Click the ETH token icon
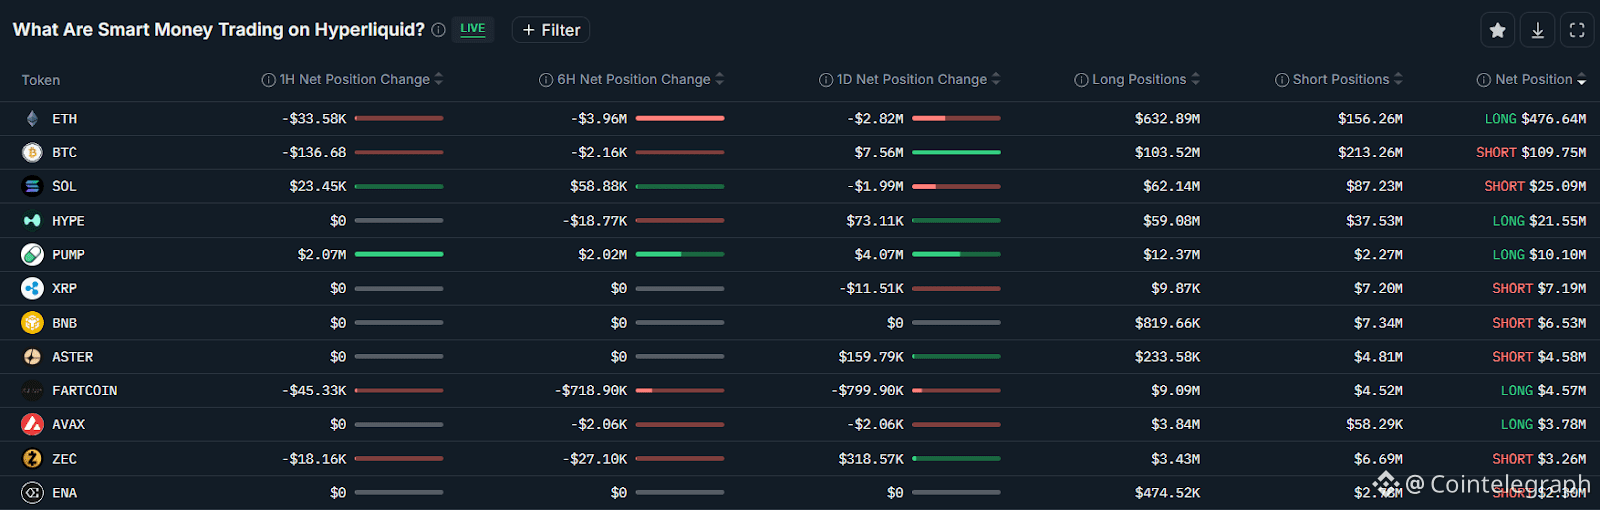This screenshot has height=510, width=1600. pyautogui.click(x=32, y=119)
